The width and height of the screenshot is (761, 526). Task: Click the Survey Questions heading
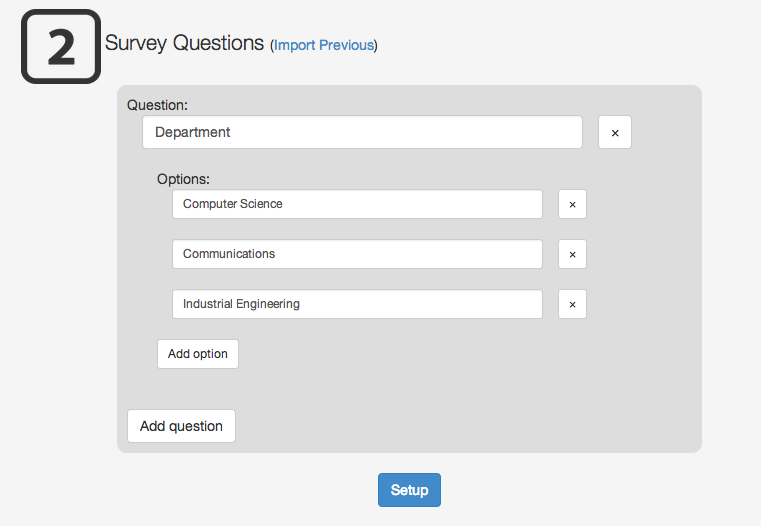(x=185, y=43)
